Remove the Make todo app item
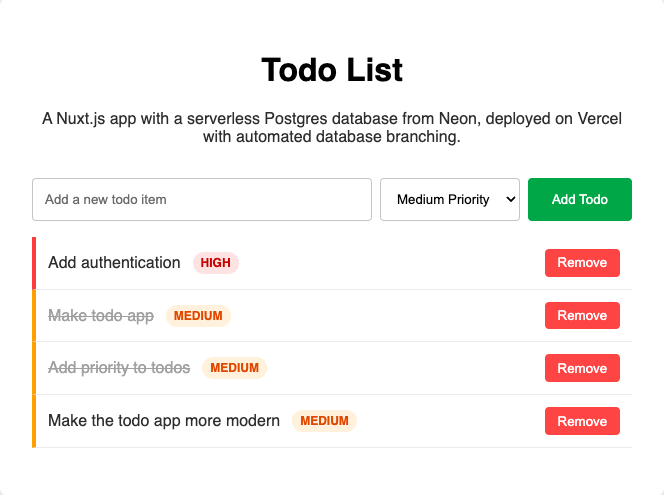 582,316
